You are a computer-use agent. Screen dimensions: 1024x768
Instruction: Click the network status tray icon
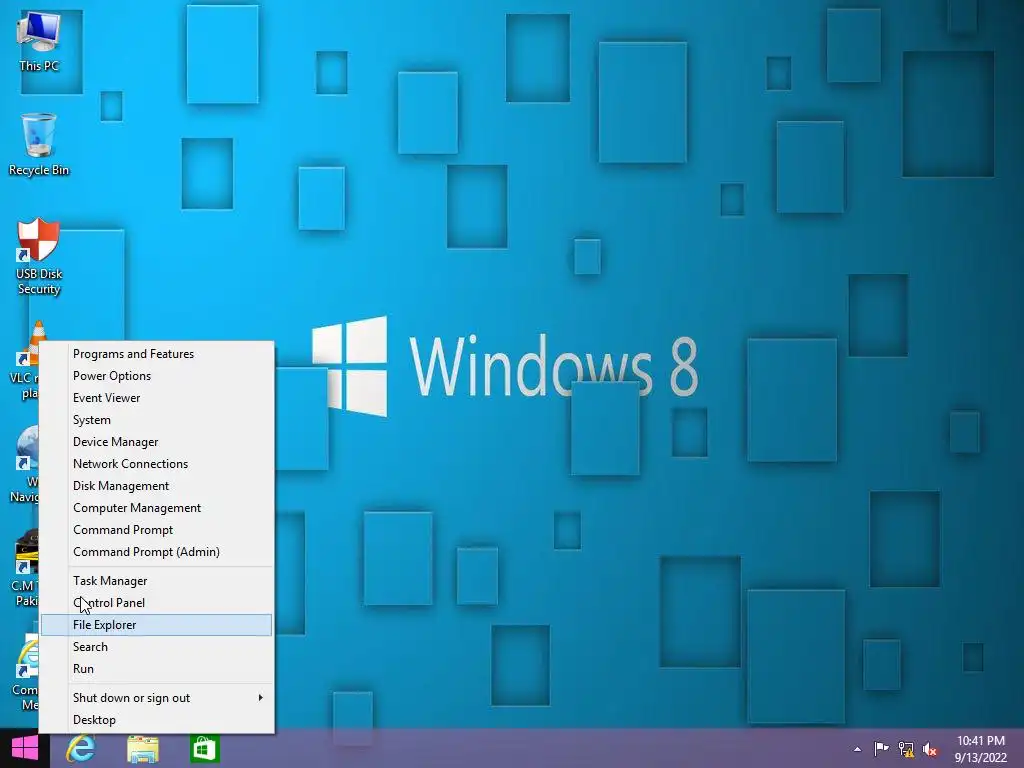(906, 749)
